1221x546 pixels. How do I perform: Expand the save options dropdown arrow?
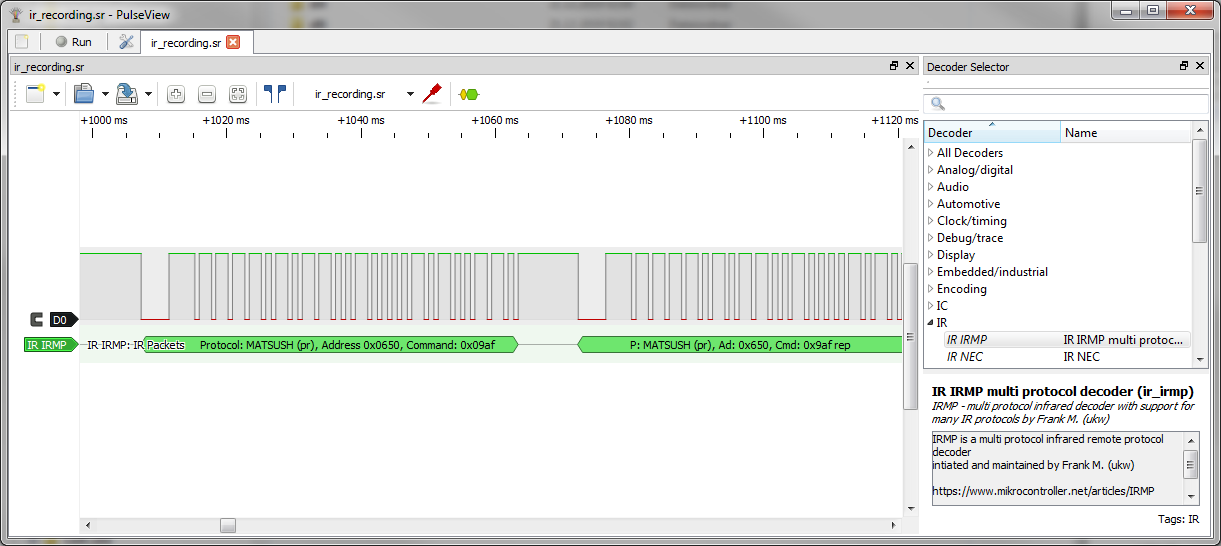point(148,94)
